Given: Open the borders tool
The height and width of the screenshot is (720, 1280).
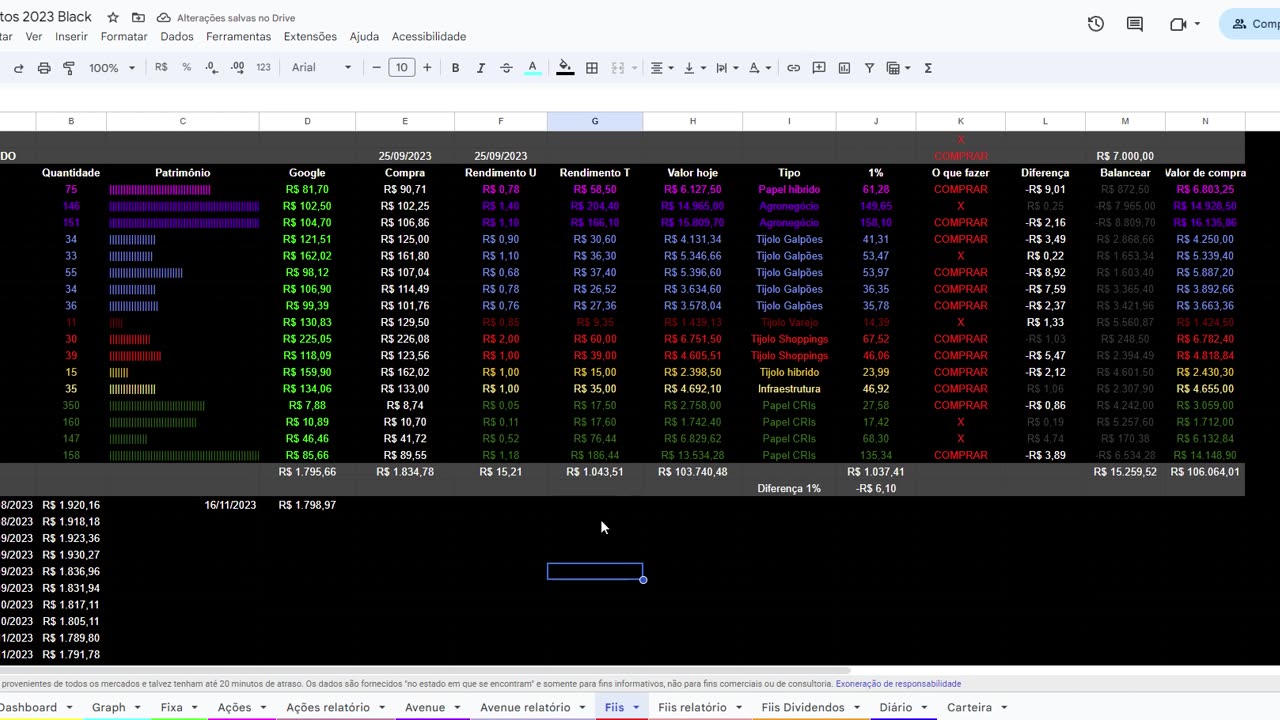Looking at the screenshot, I should 592,68.
